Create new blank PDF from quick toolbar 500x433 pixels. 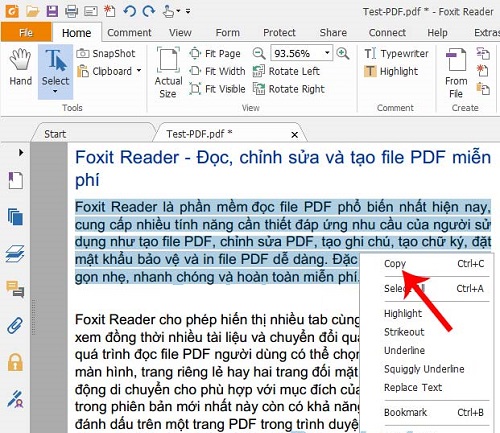pos(109,11)
